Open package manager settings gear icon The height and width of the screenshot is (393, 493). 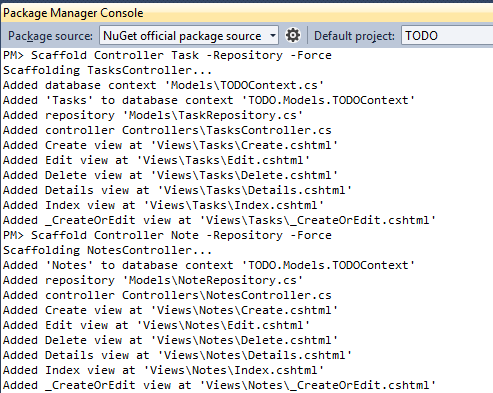point(293,35)
